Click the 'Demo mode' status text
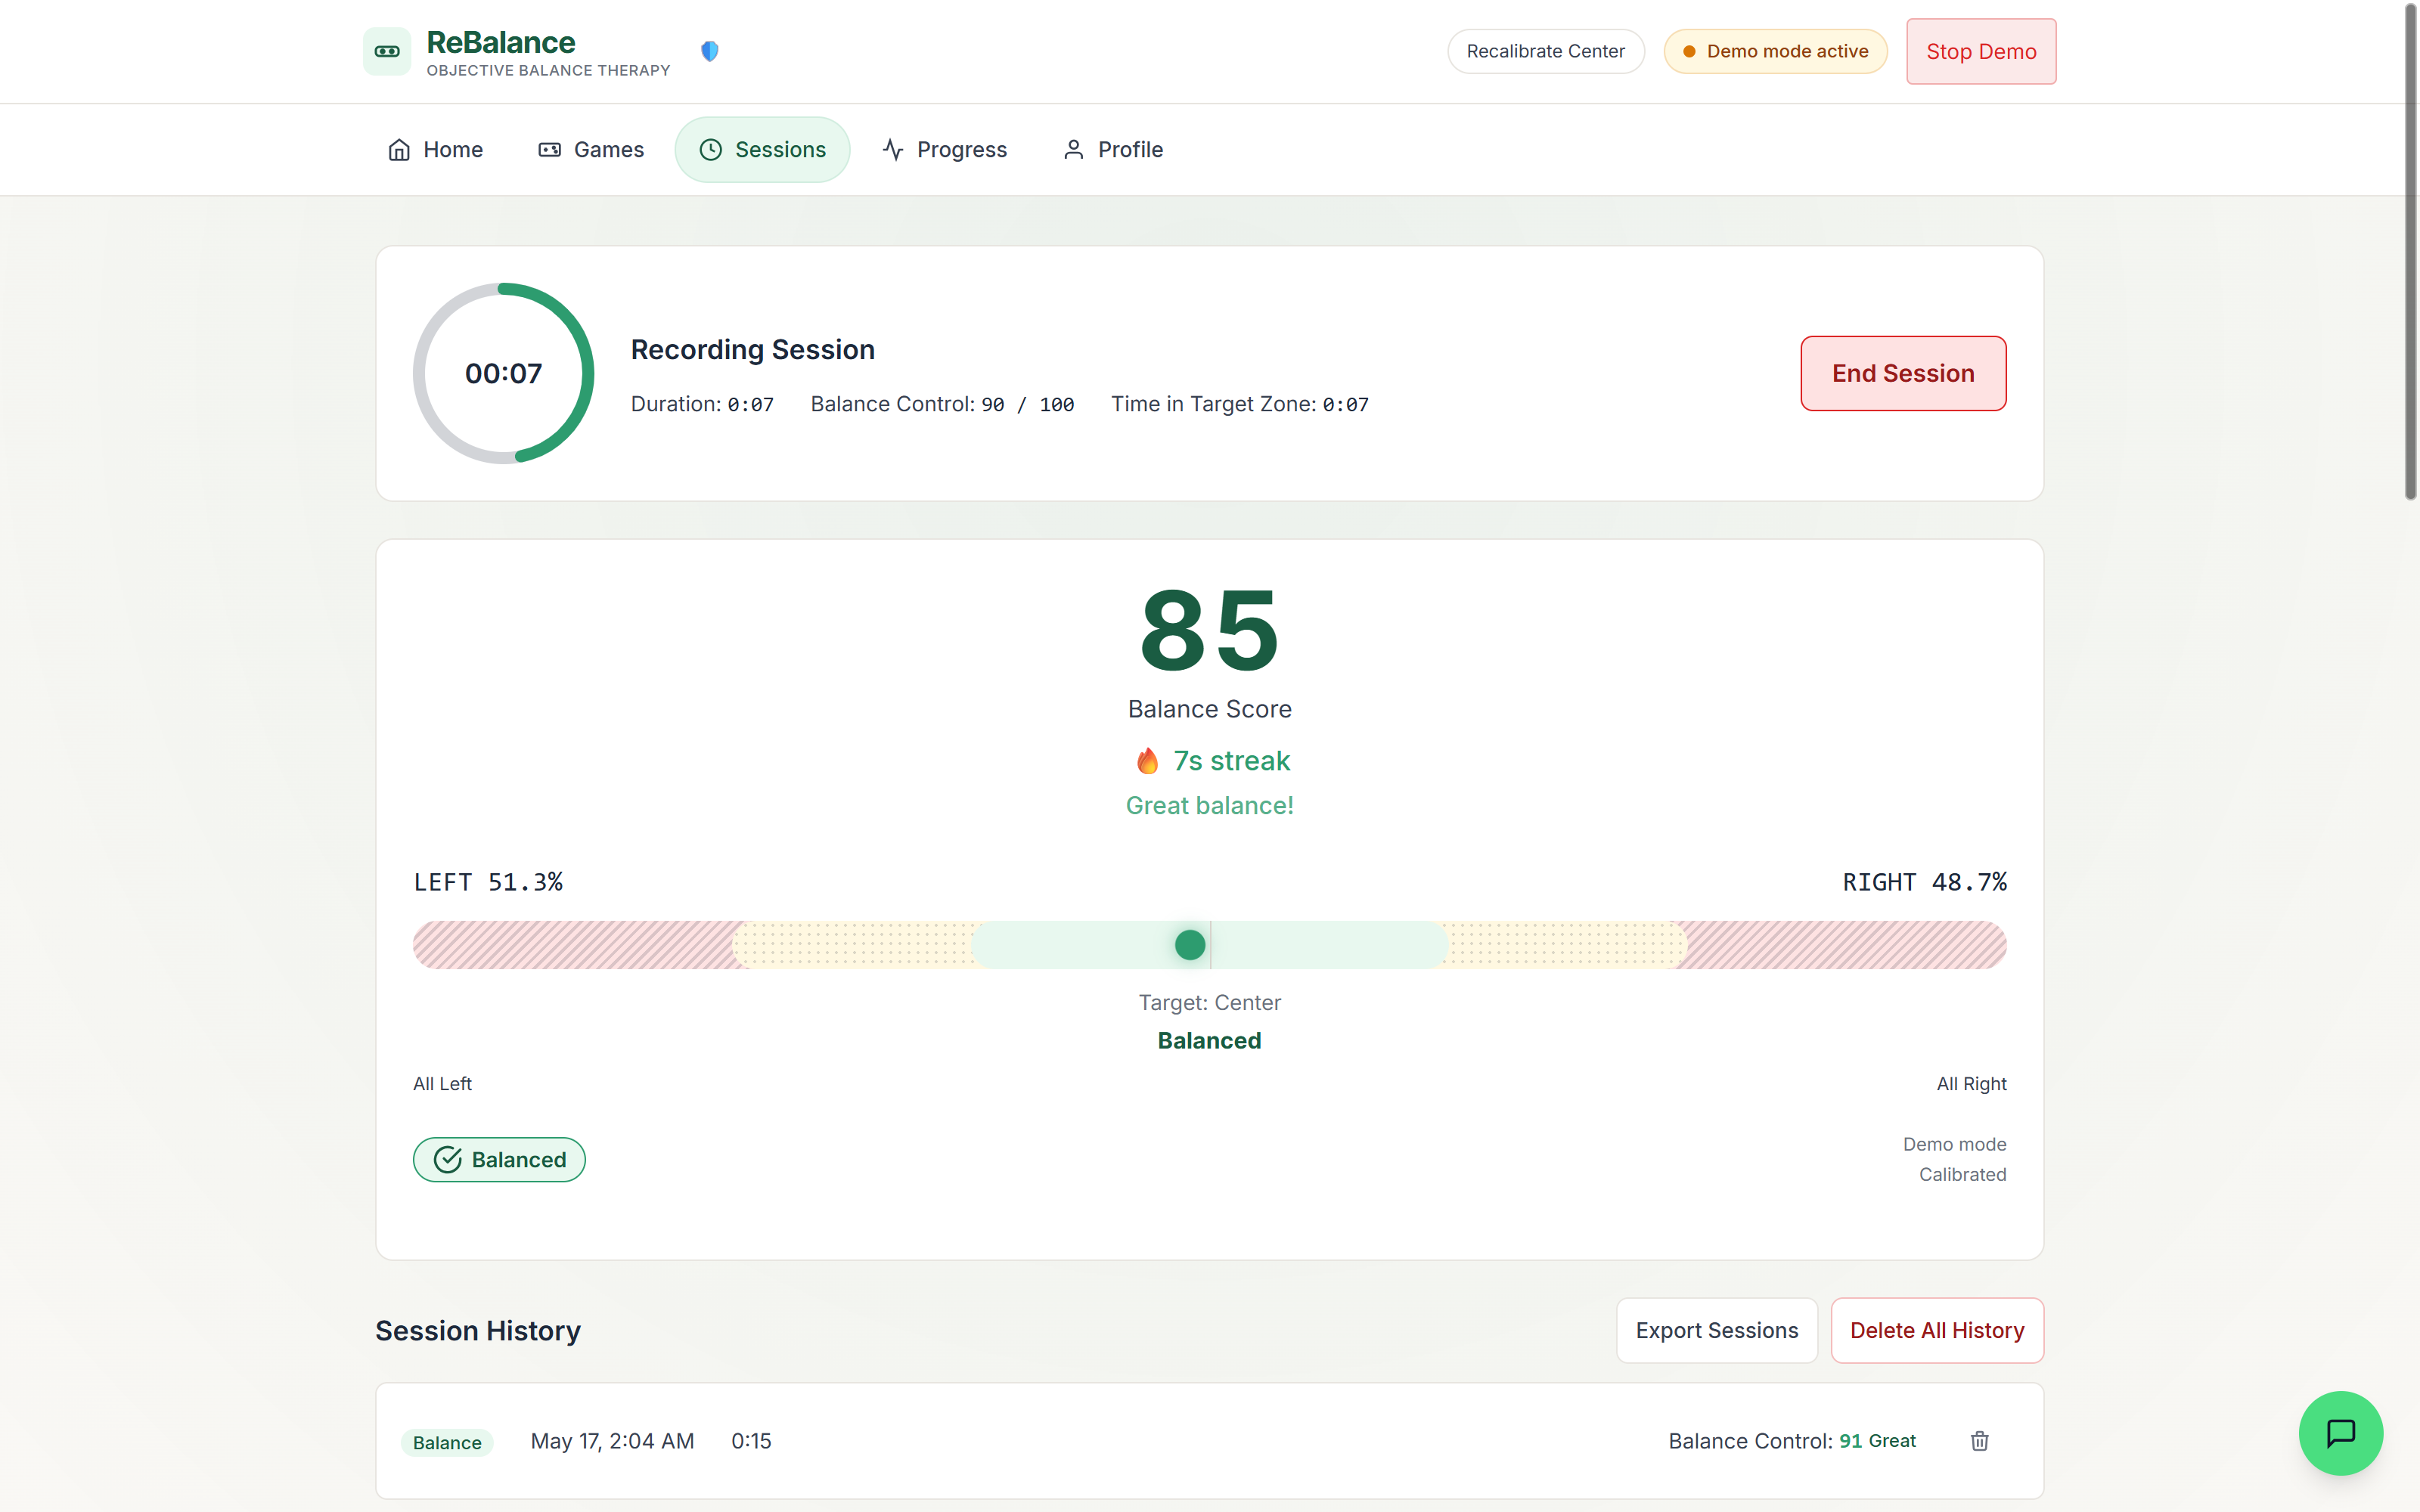Screen dimensions: 2420x1512 click(x=1954, y=1144)
